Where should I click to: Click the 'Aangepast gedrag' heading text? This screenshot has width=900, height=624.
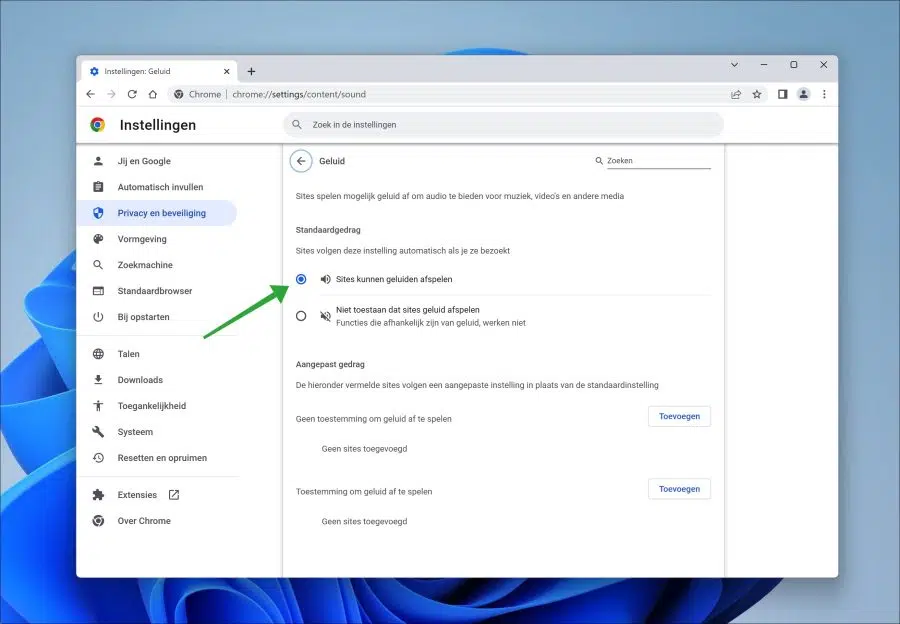(x=330, y=365)
